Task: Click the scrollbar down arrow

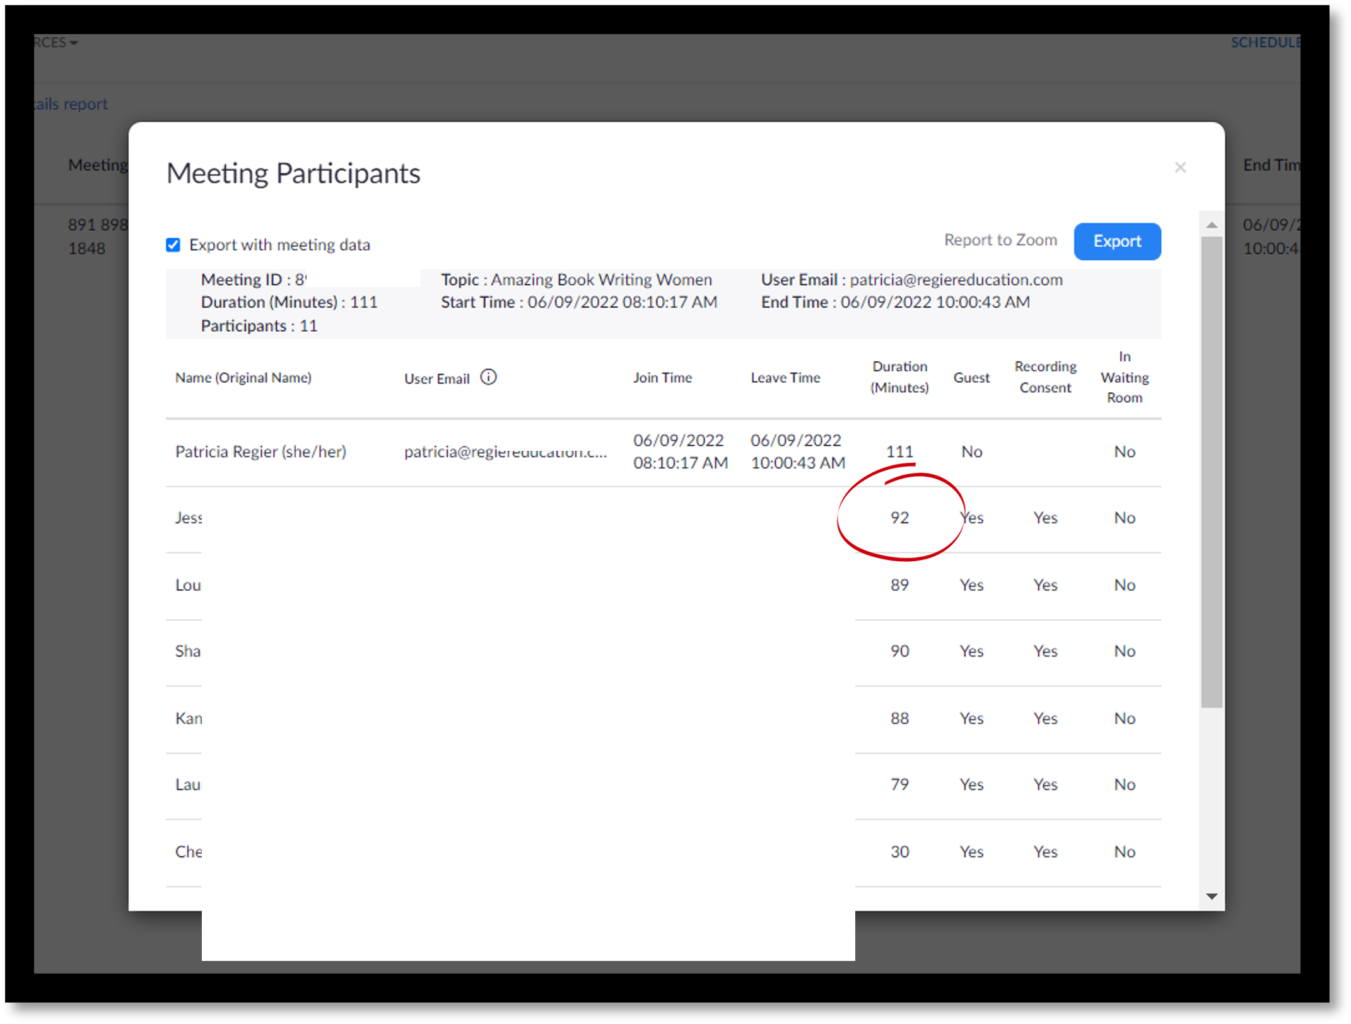Action: (x=1211, y=897)
